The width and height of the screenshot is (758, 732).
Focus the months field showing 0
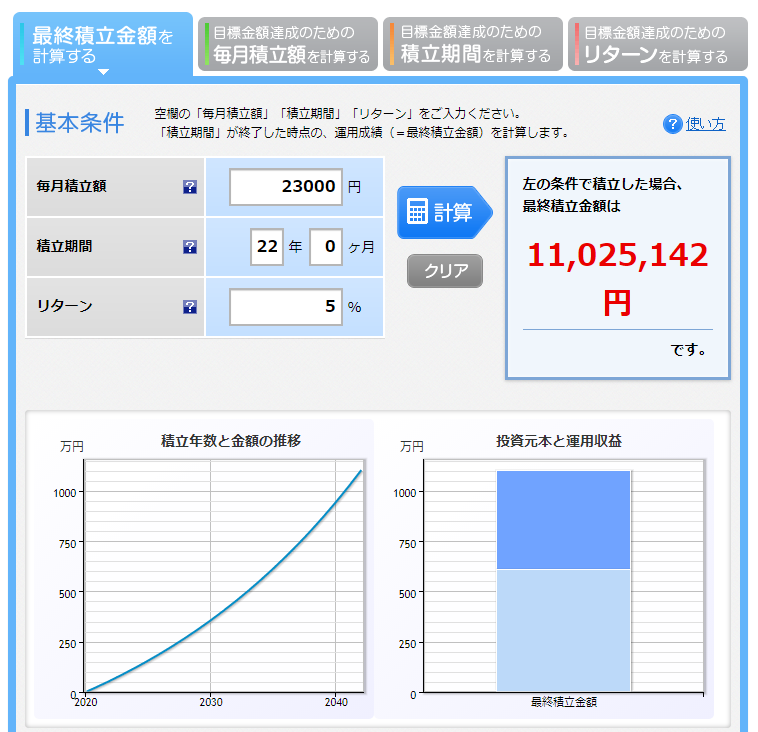tap(326, 247)
